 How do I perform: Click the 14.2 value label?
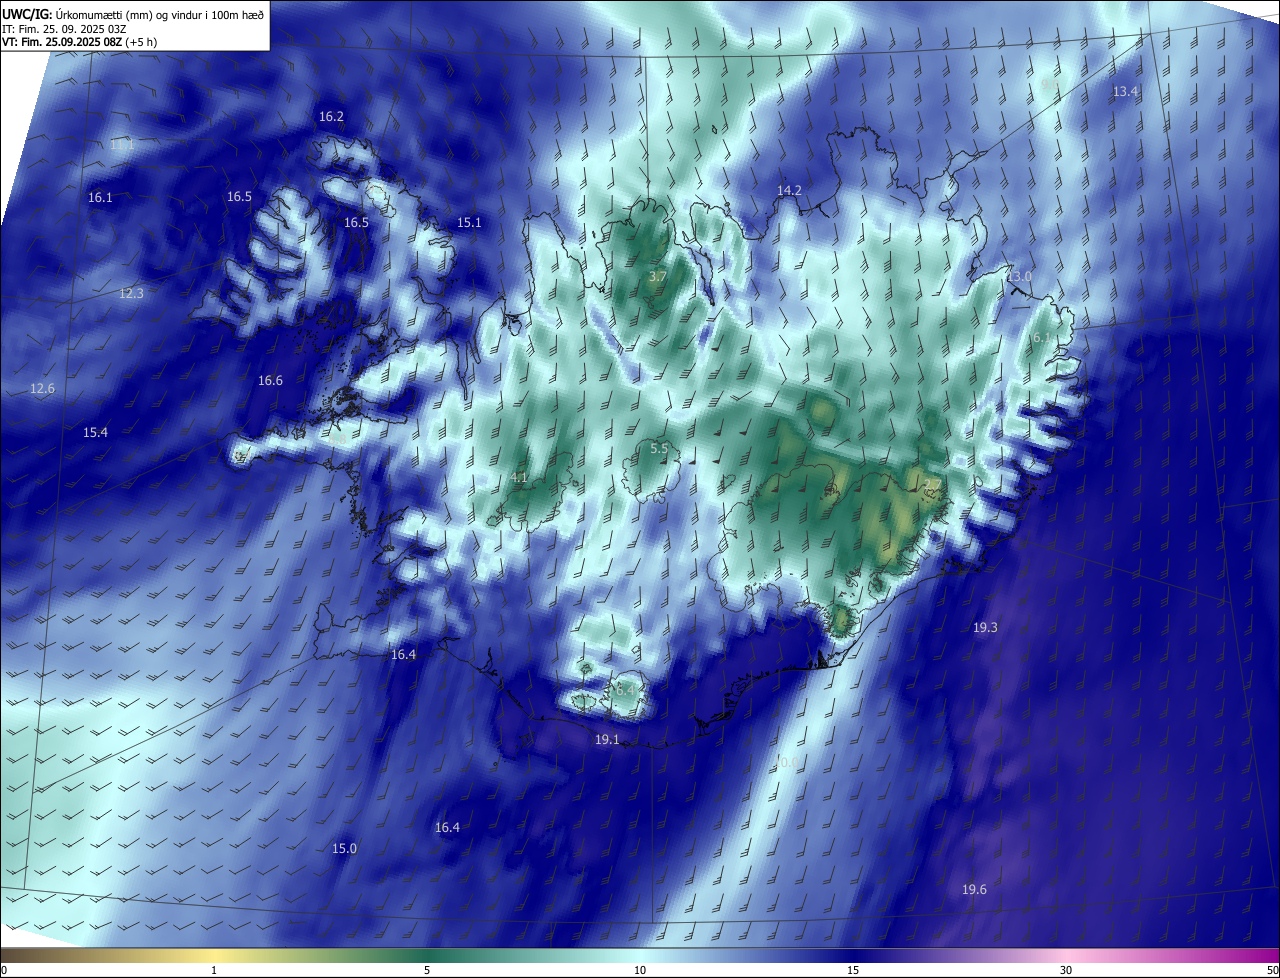pyautogui.click(x=789, y=191)
